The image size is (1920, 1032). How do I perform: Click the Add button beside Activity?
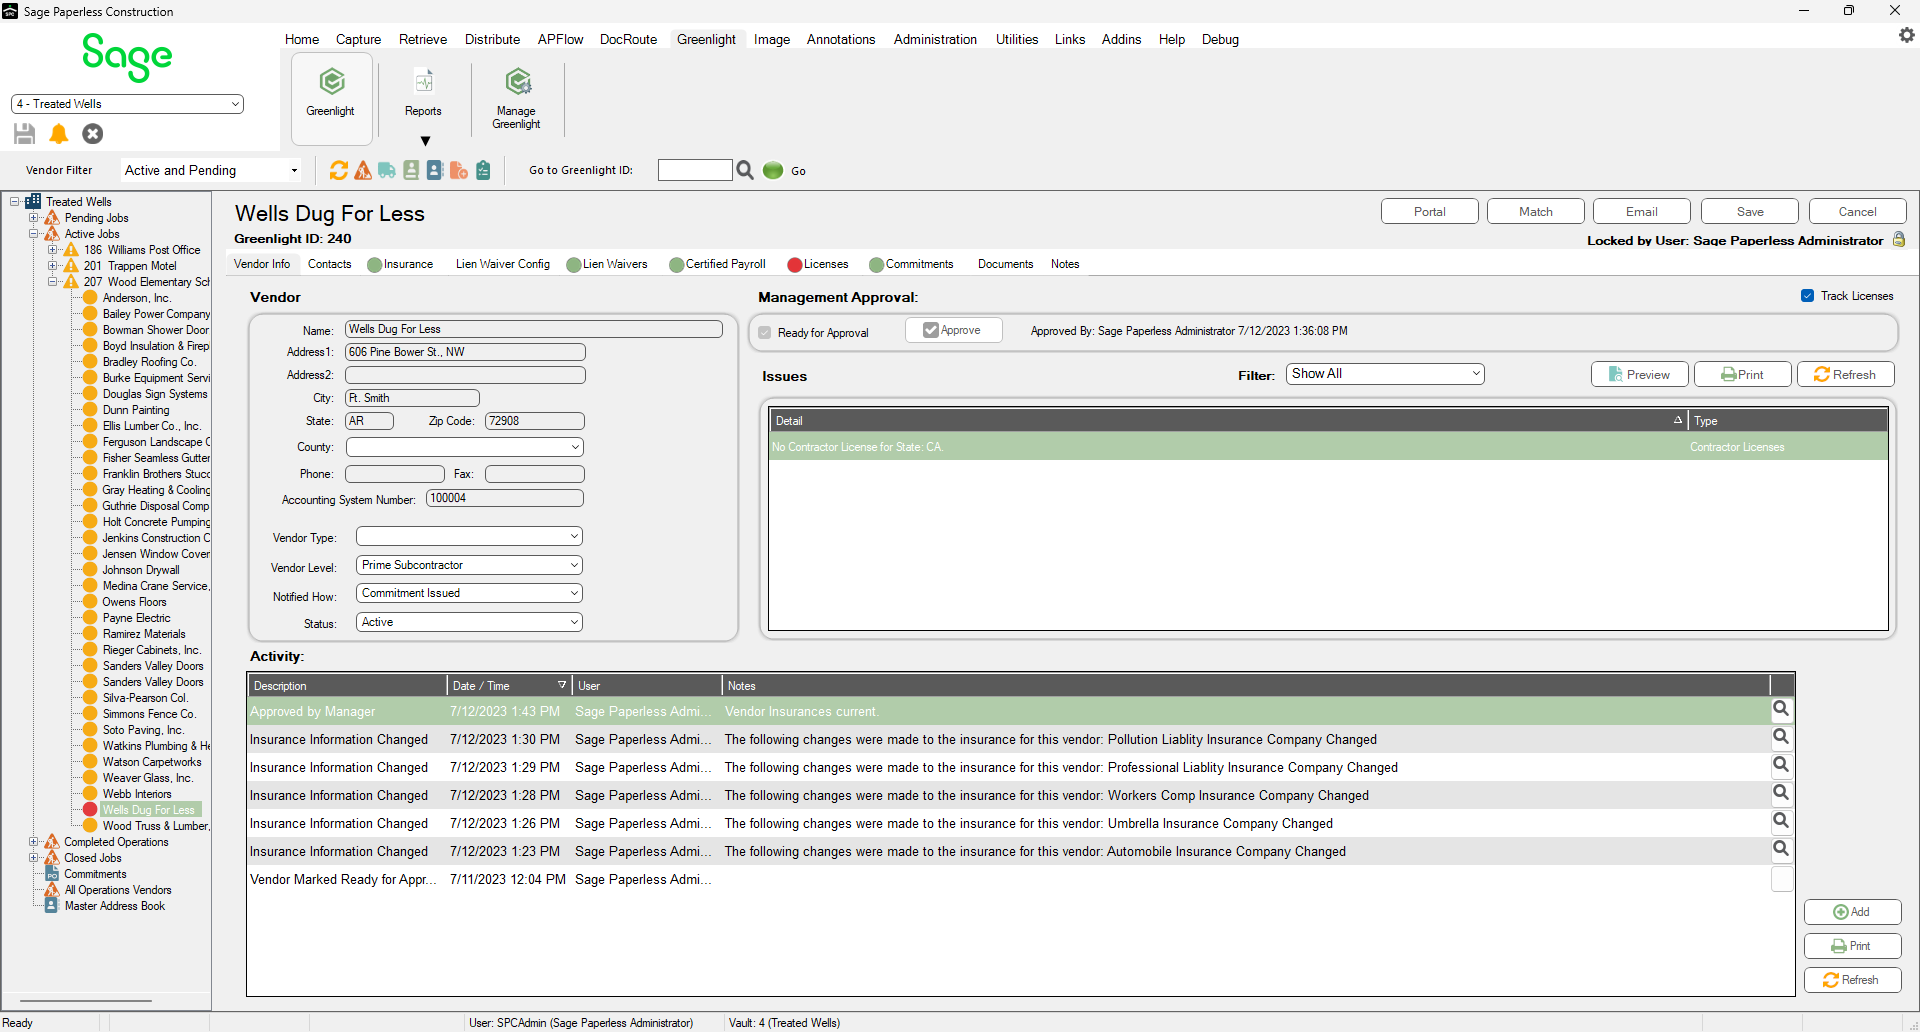[x=1853, y=912]
